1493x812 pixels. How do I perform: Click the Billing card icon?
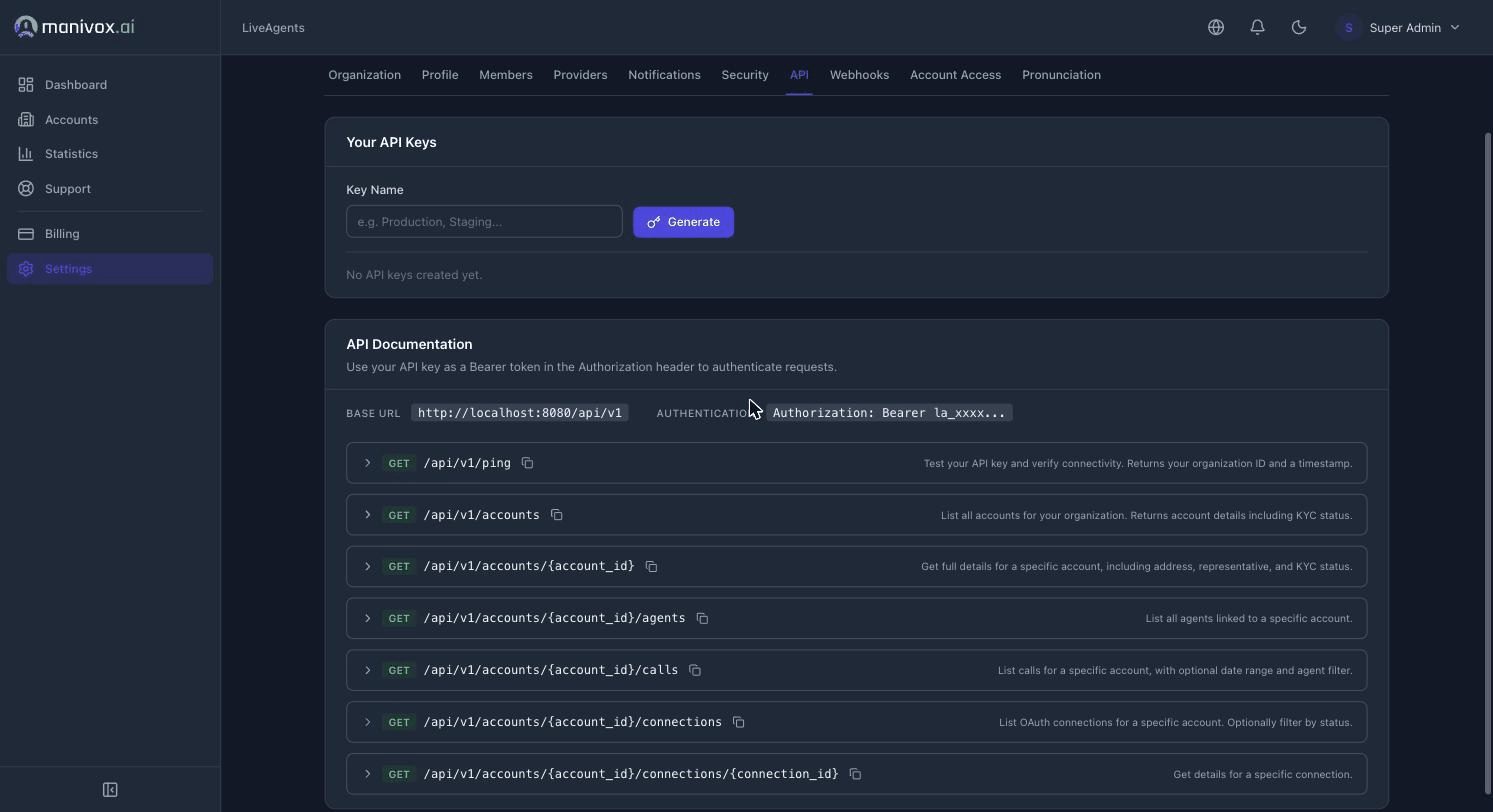26,234
